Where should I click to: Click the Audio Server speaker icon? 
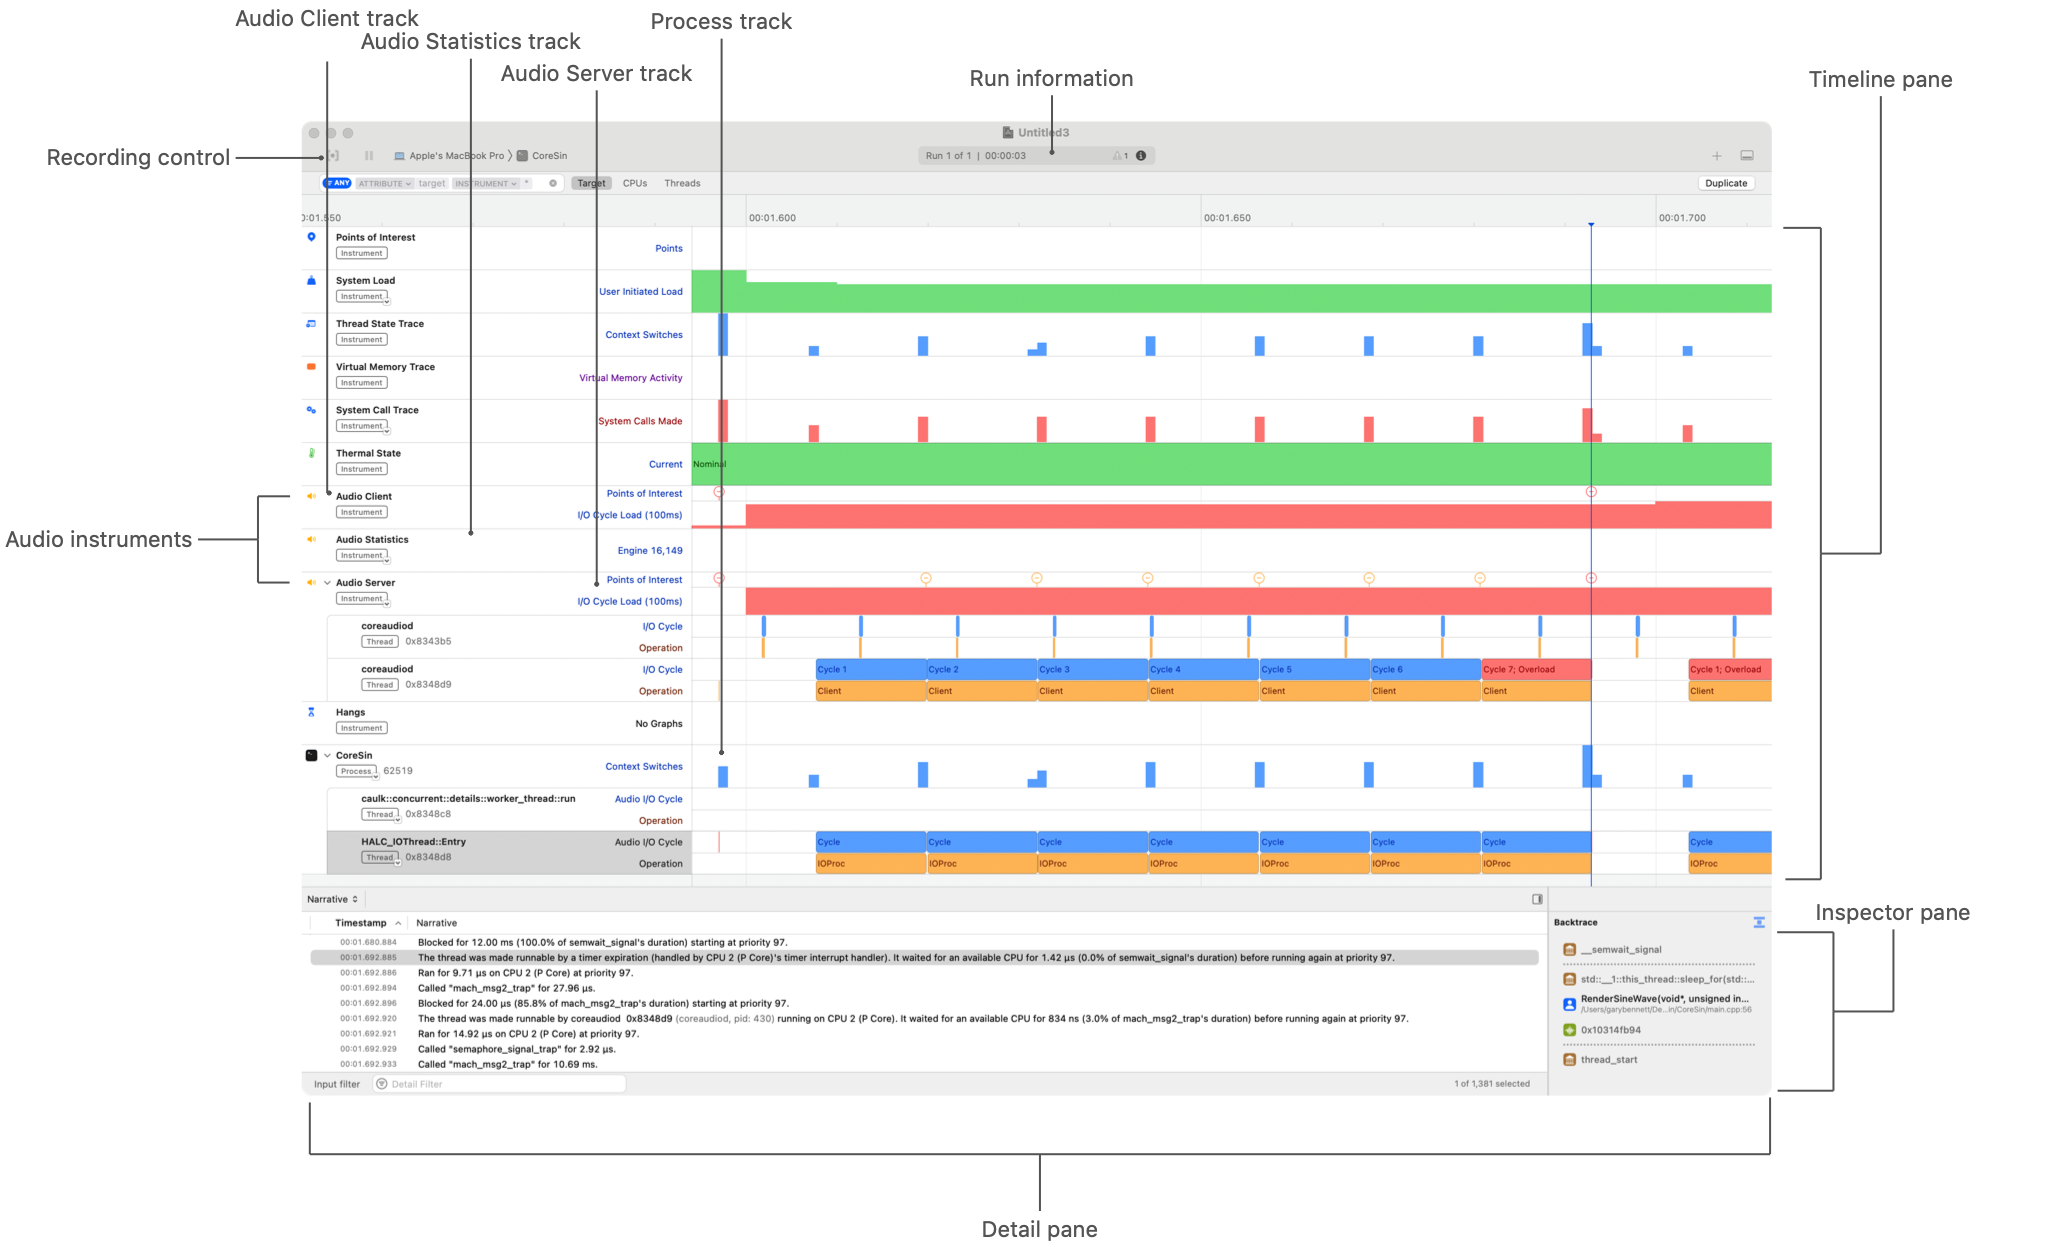point(311,582)
